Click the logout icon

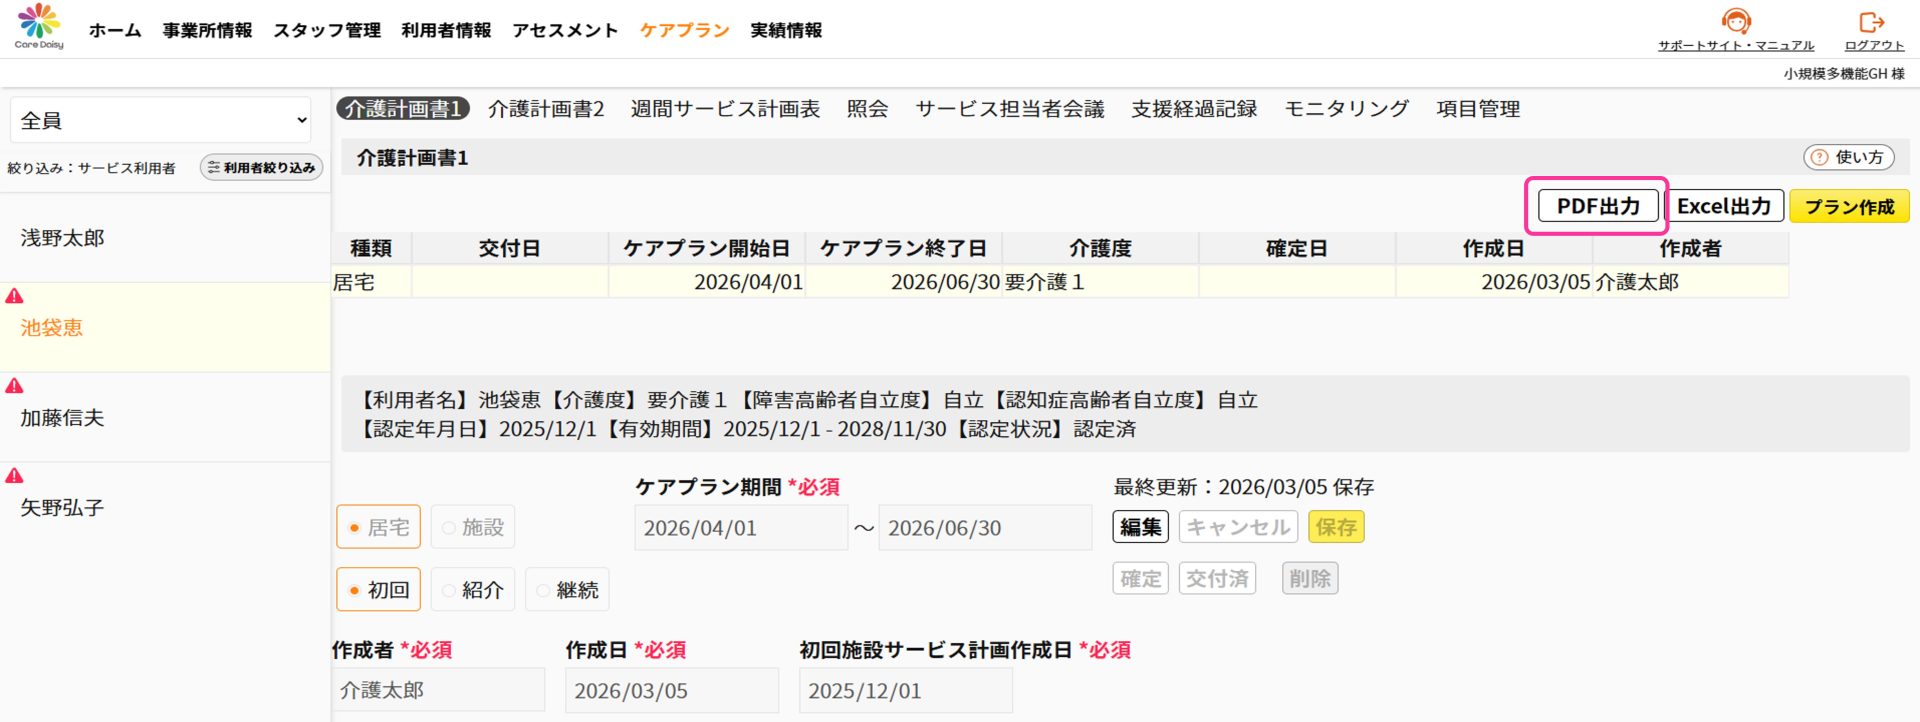click(x=1872, y=22)
